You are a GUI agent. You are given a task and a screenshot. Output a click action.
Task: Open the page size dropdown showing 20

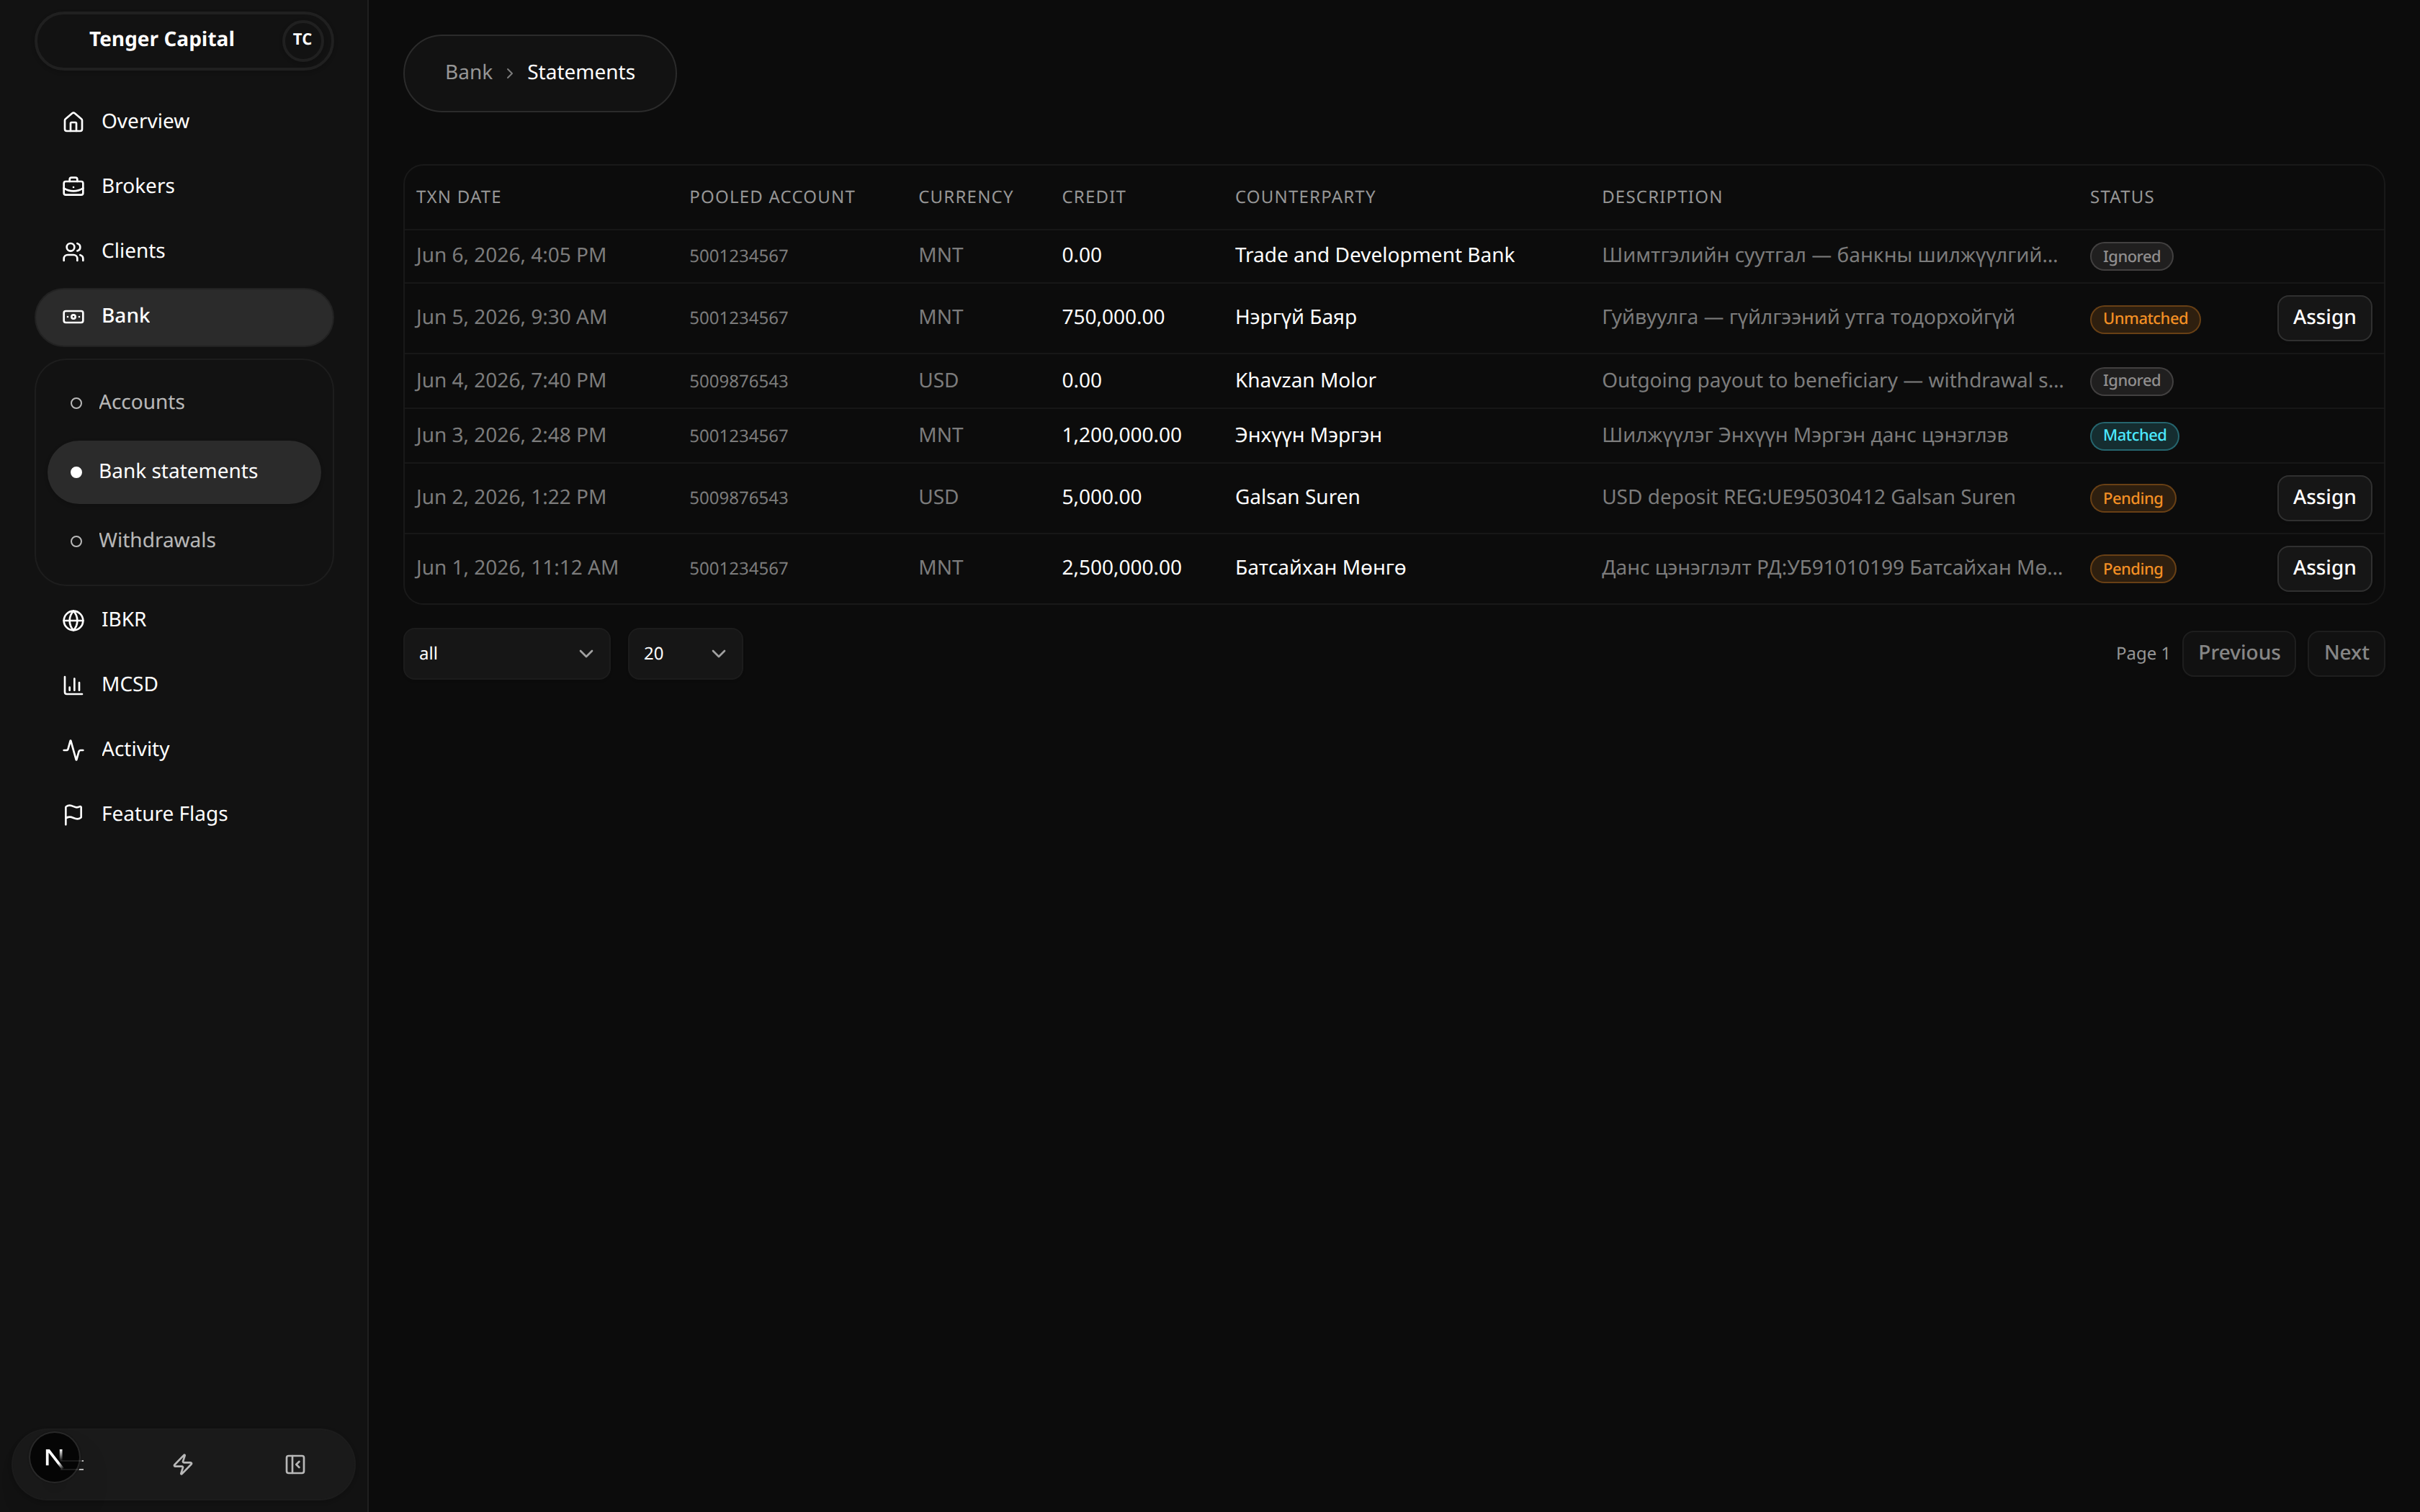click(x=685, y=654)
